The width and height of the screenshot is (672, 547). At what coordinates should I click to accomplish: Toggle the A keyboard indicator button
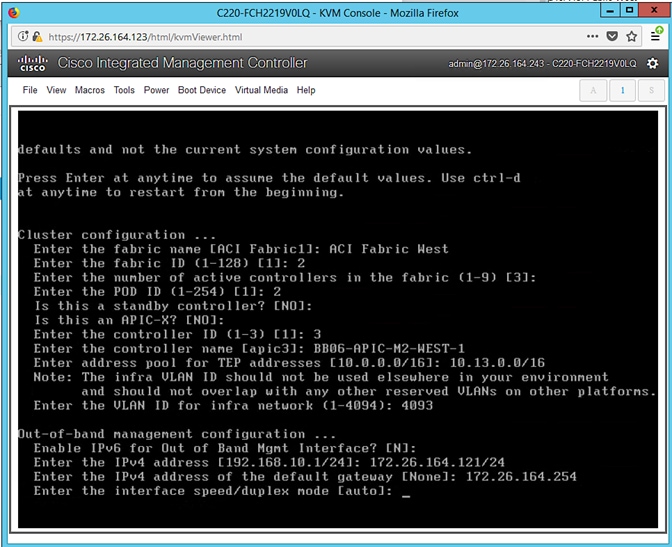593,90
